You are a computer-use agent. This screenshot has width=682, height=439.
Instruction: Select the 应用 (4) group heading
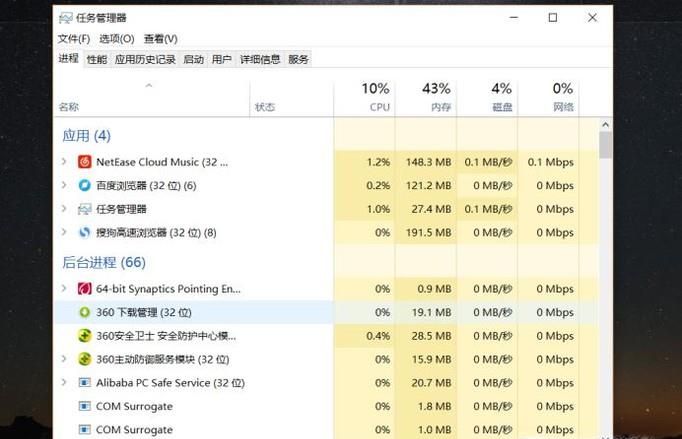(87, 136)
